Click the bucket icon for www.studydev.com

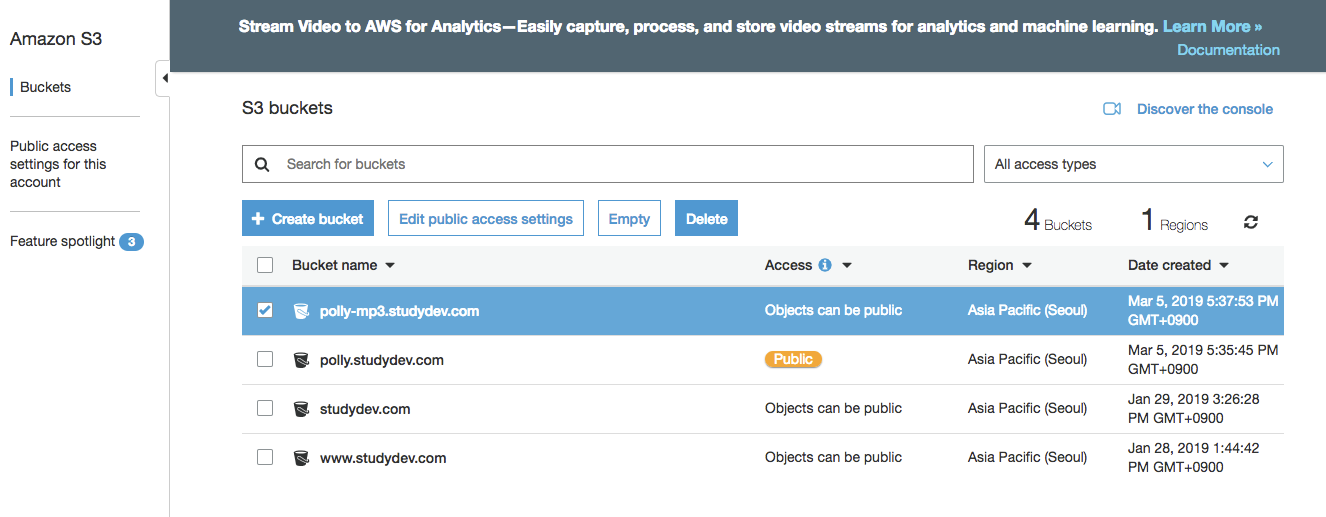(301, 458)
